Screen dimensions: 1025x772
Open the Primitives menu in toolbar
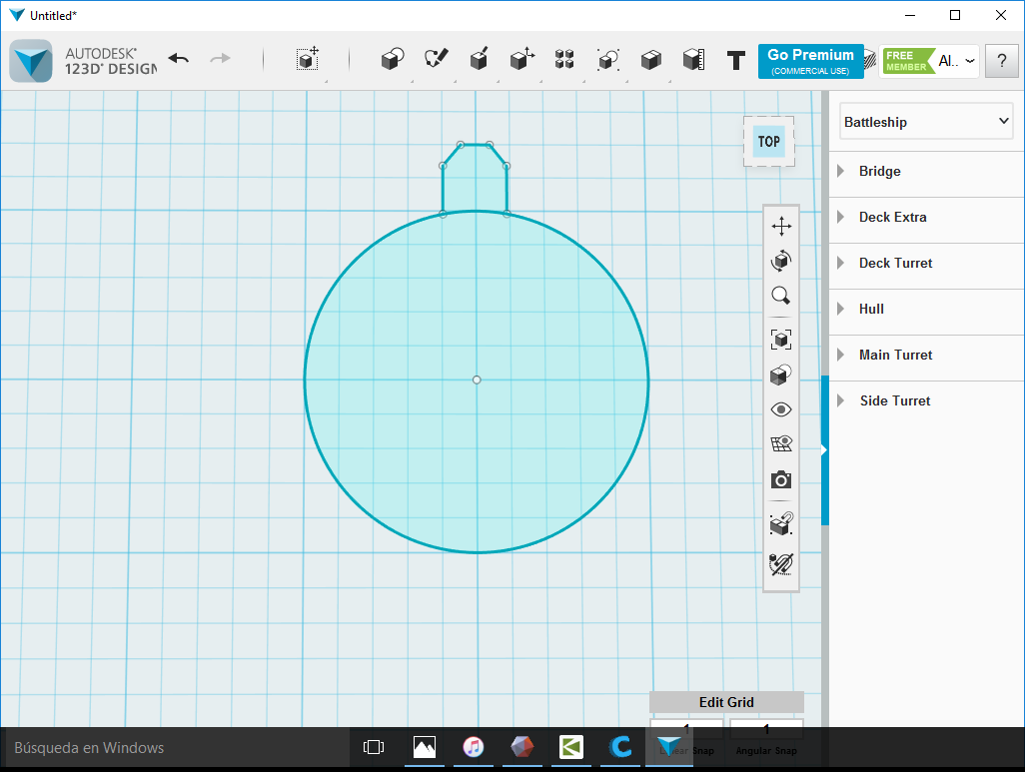(x=392, y=59)
